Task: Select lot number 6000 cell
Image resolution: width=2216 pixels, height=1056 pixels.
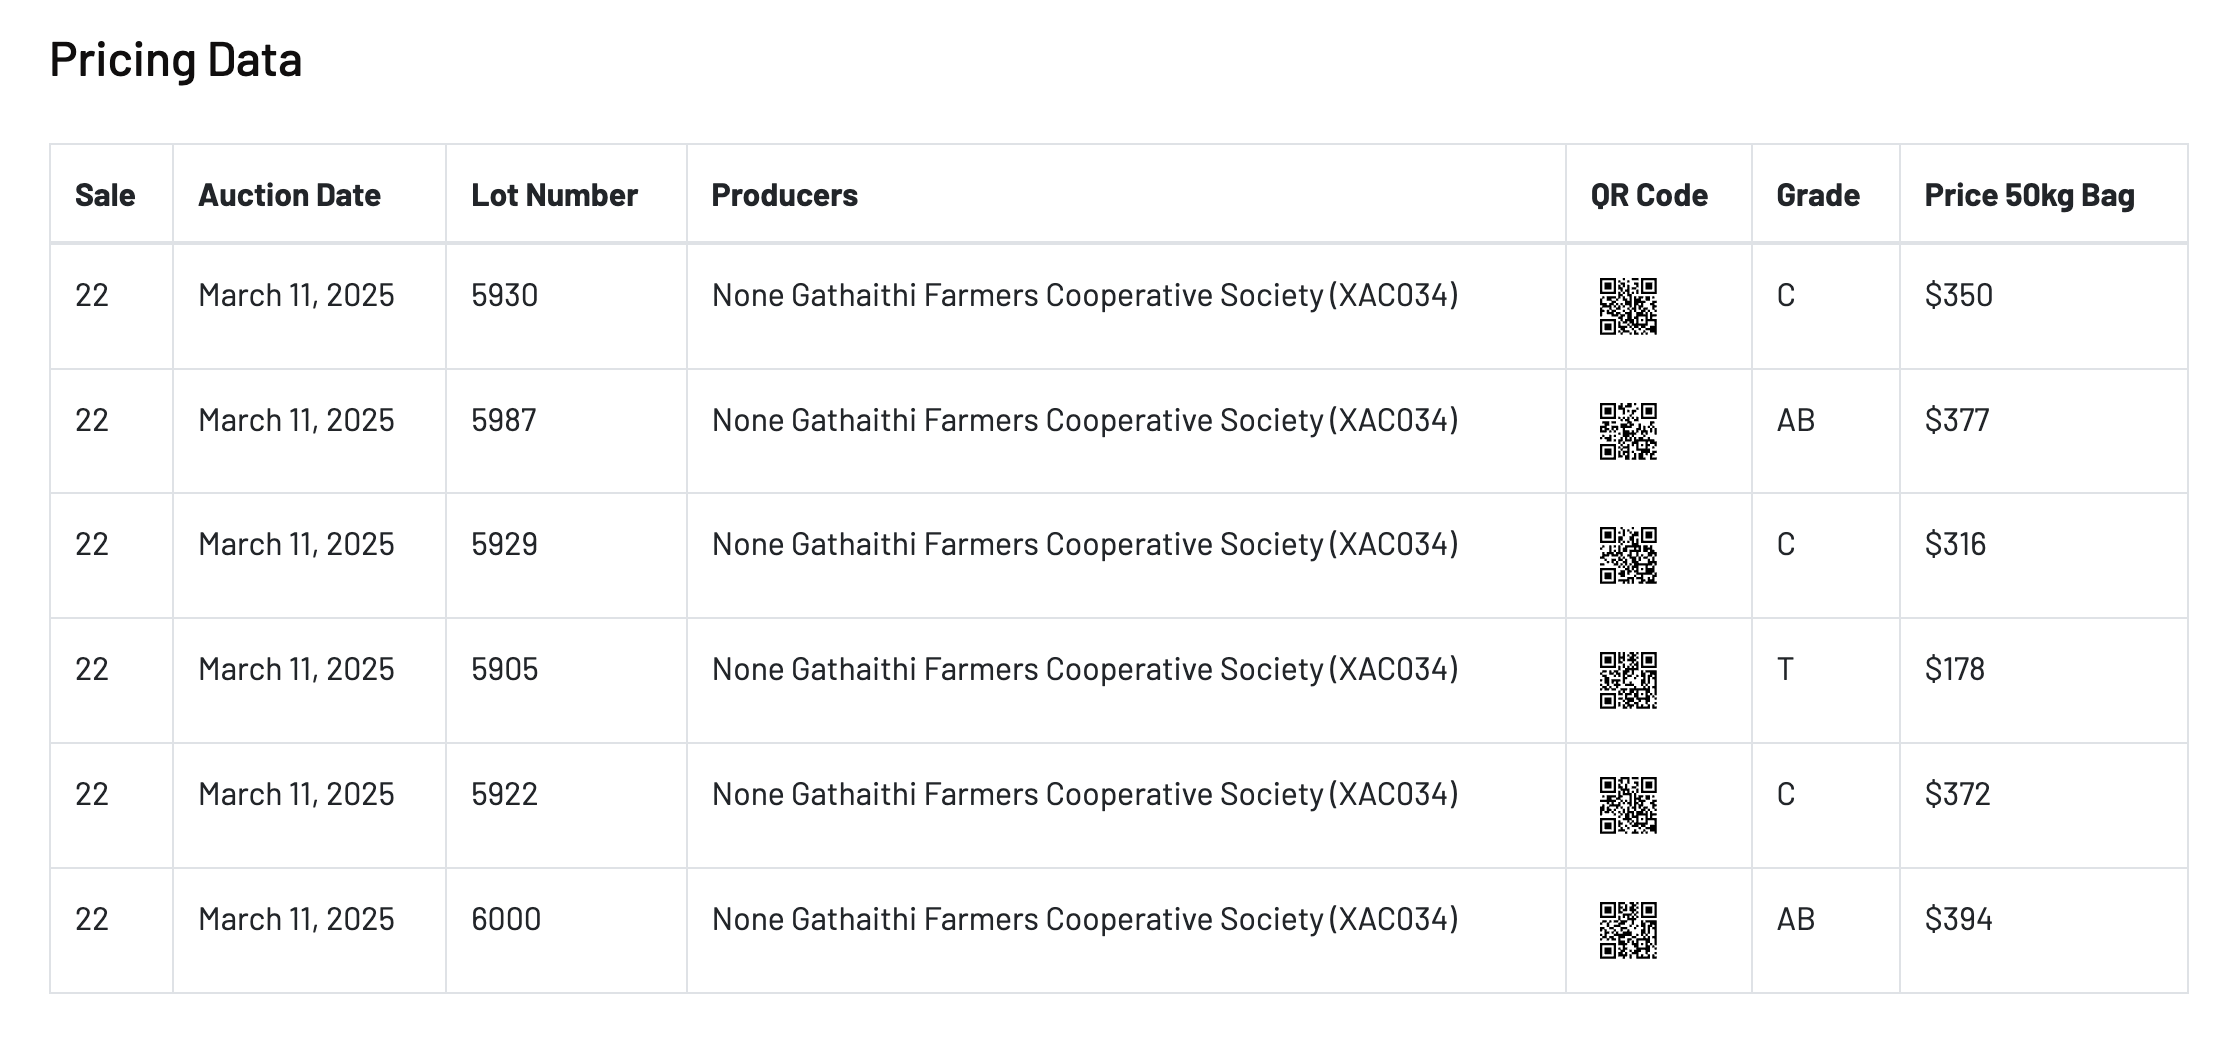Action: (506, 919)
